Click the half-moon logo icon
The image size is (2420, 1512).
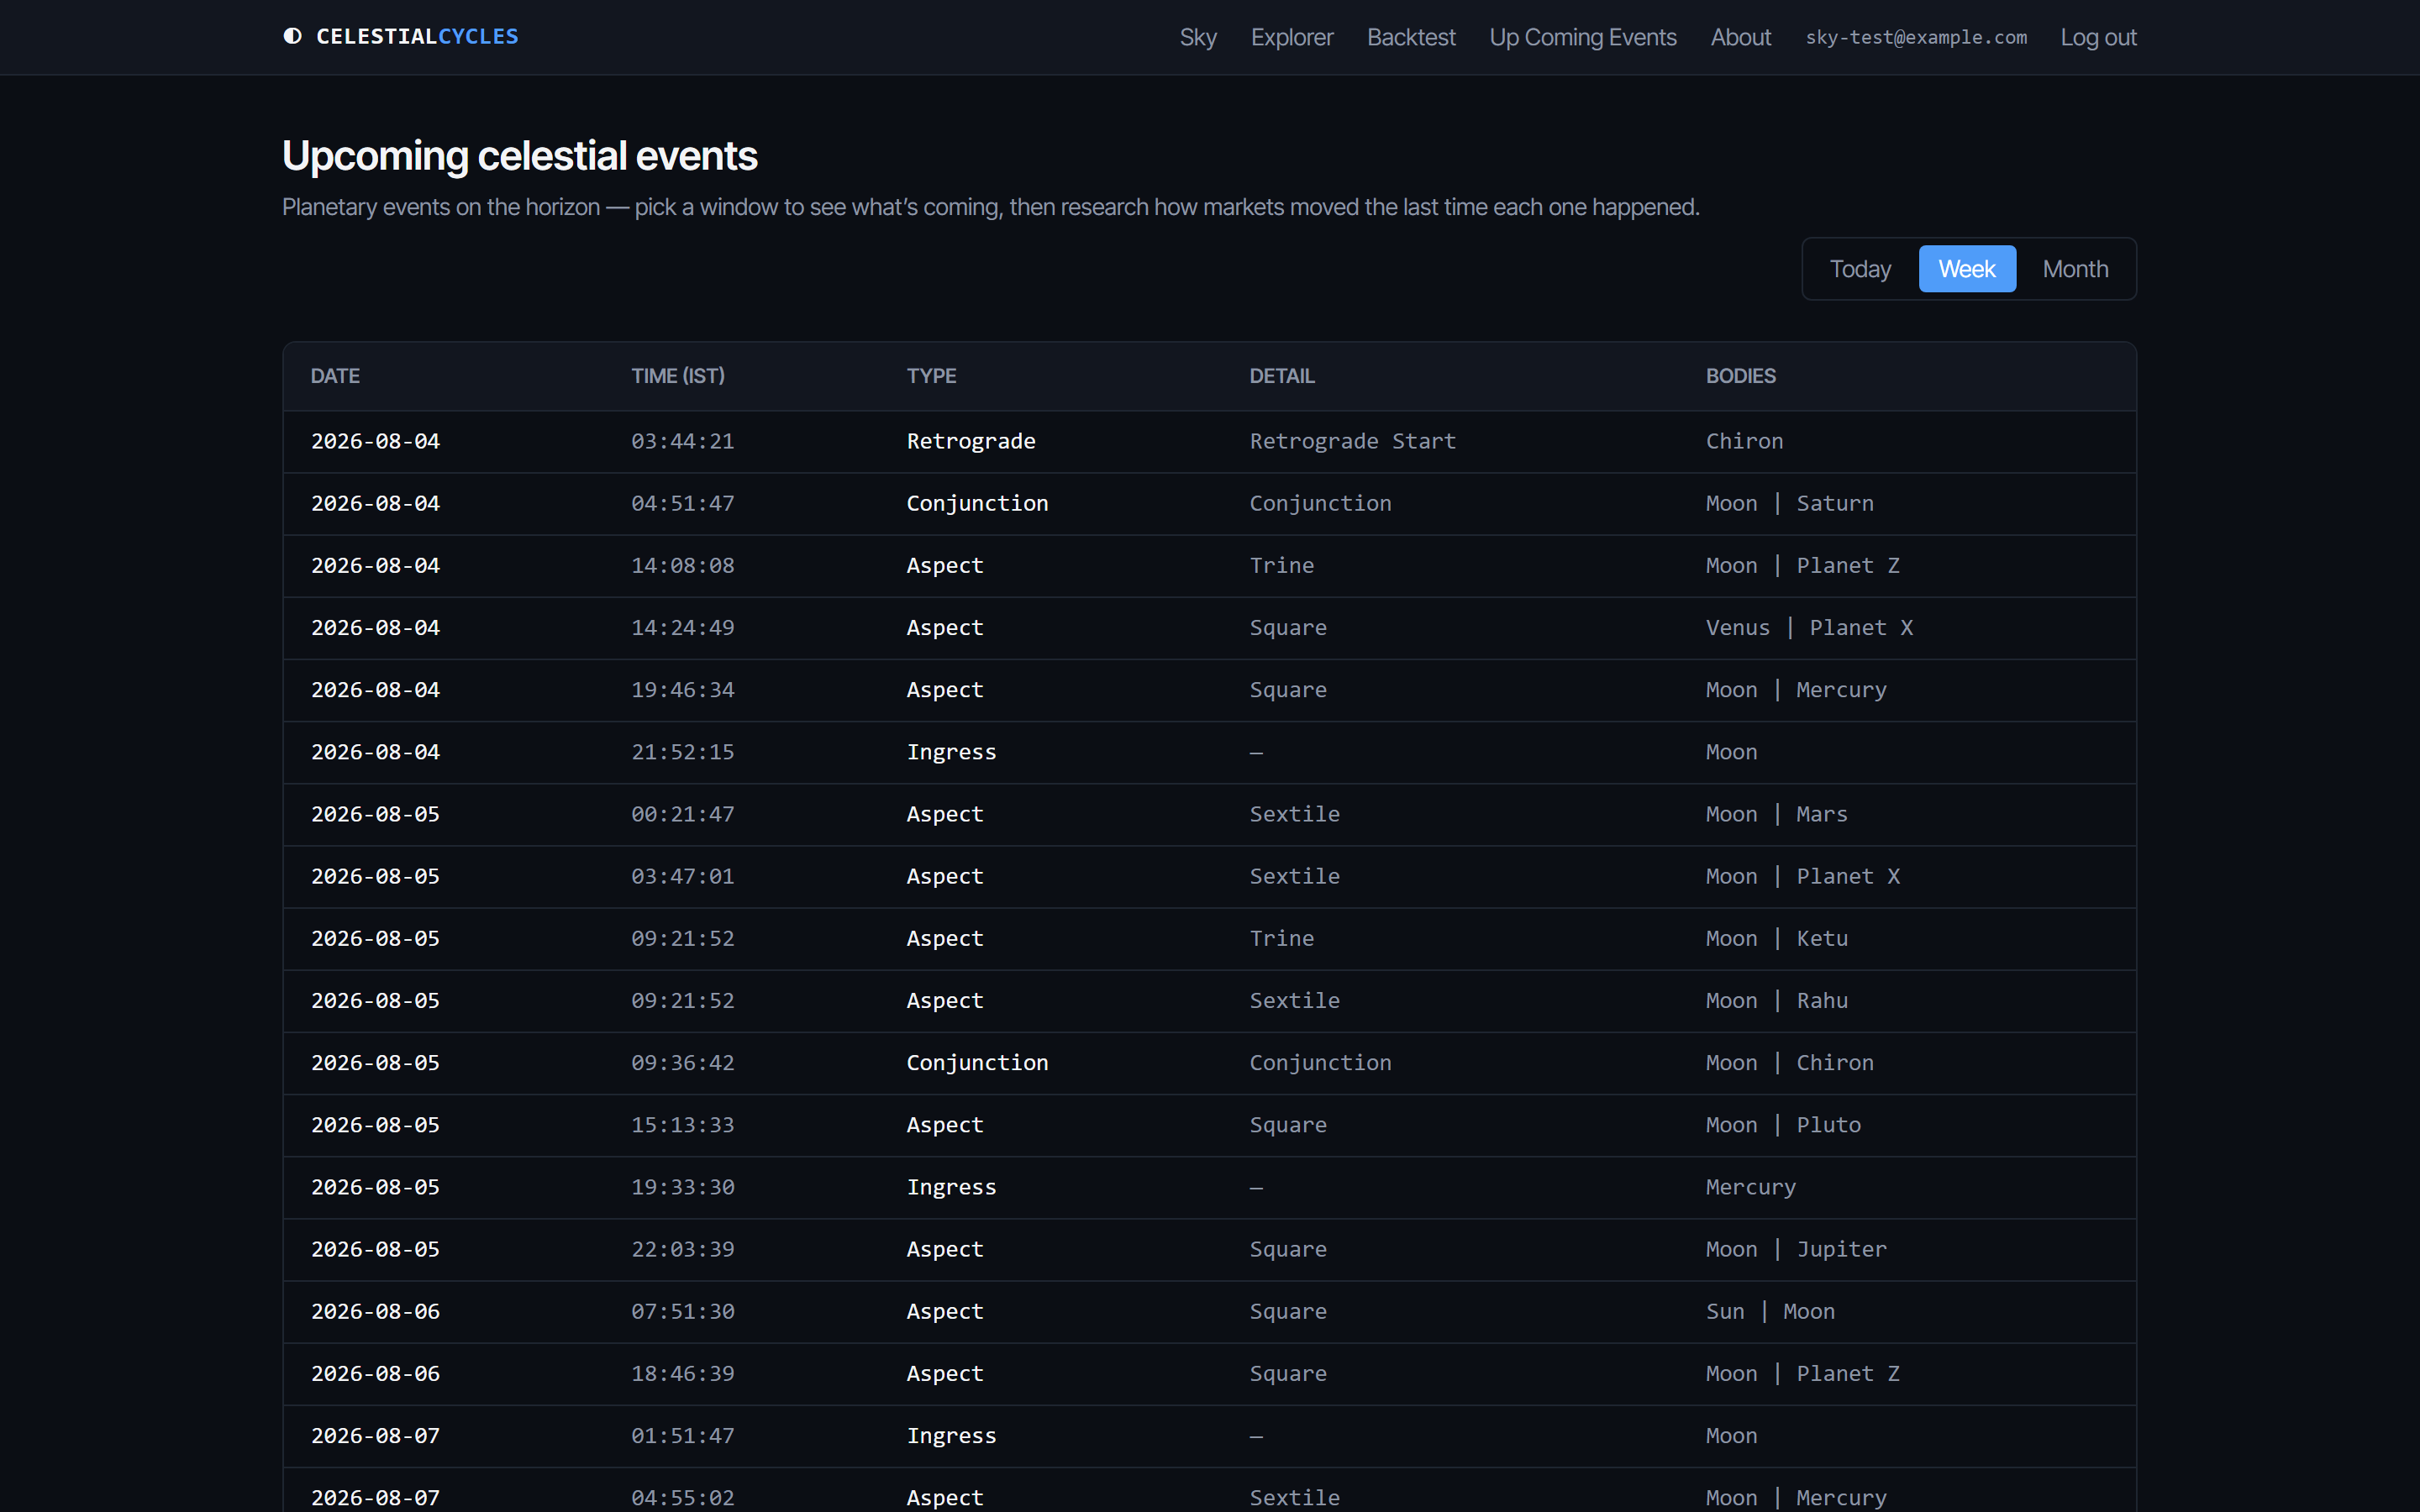coord(292,36)
